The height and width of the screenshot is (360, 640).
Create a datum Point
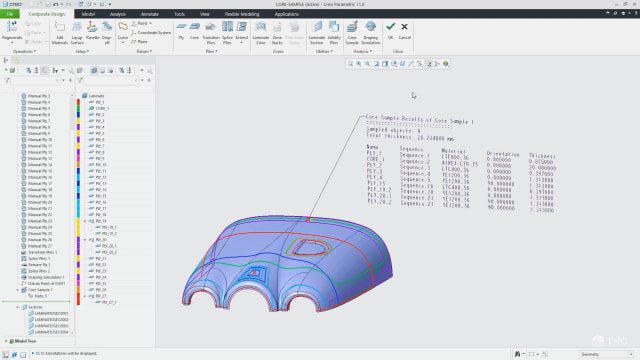coord(141,23)
